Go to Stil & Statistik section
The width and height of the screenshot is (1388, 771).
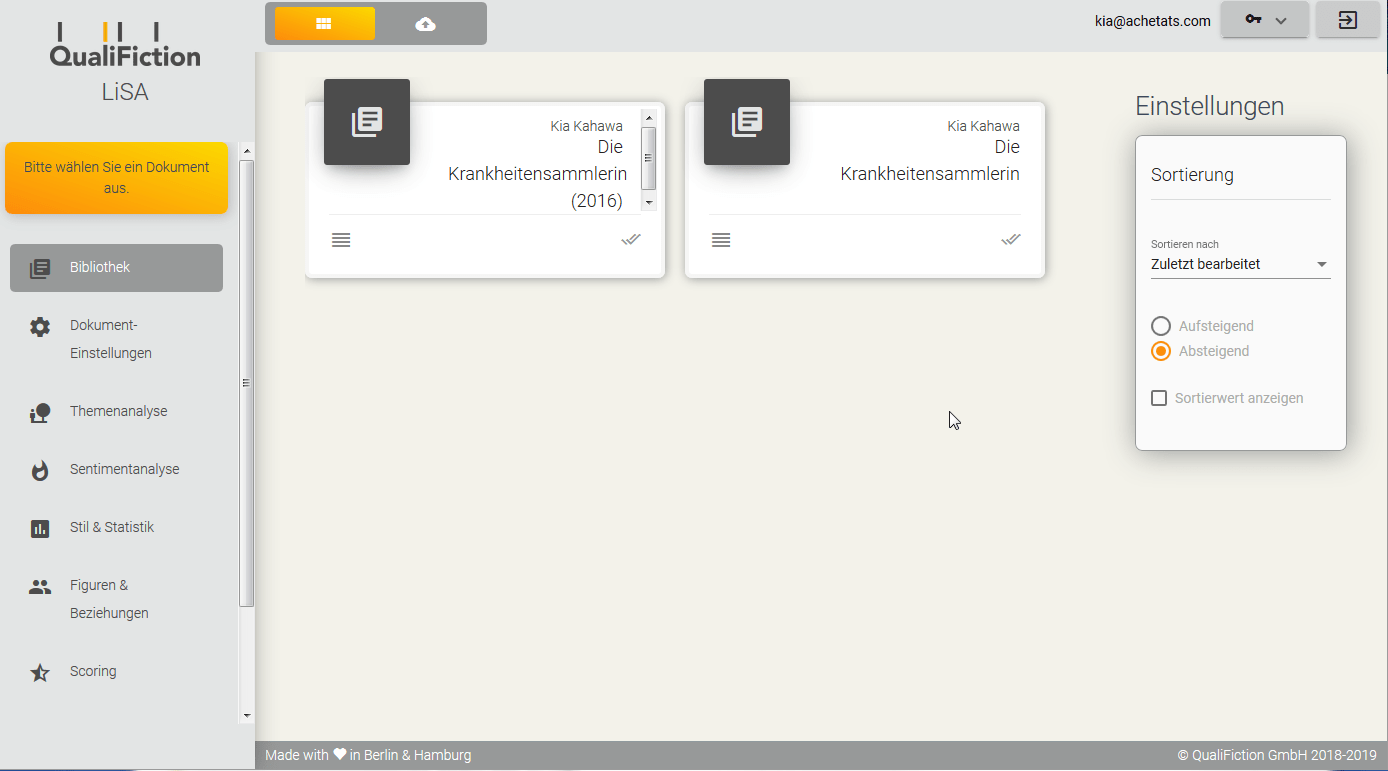point(111,528)
